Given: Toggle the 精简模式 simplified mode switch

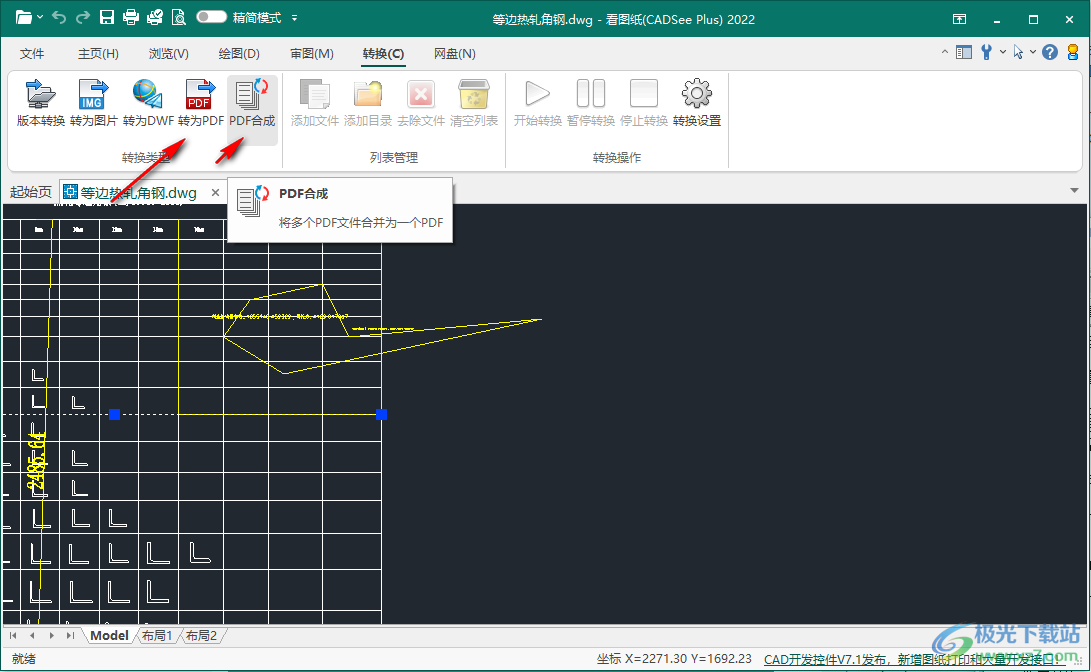Looking at the screenshot, I should pos(212,17).
